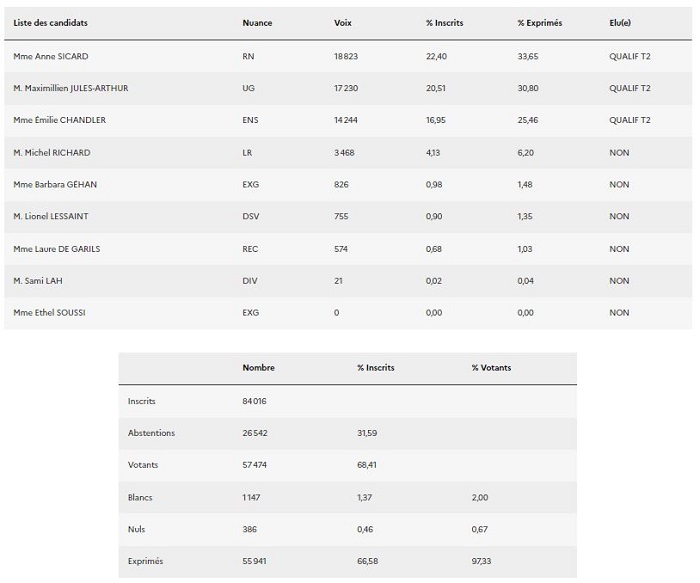Select the '% Exprimés' column header
This screenshot has height=583, width=700.
(540, 23)
